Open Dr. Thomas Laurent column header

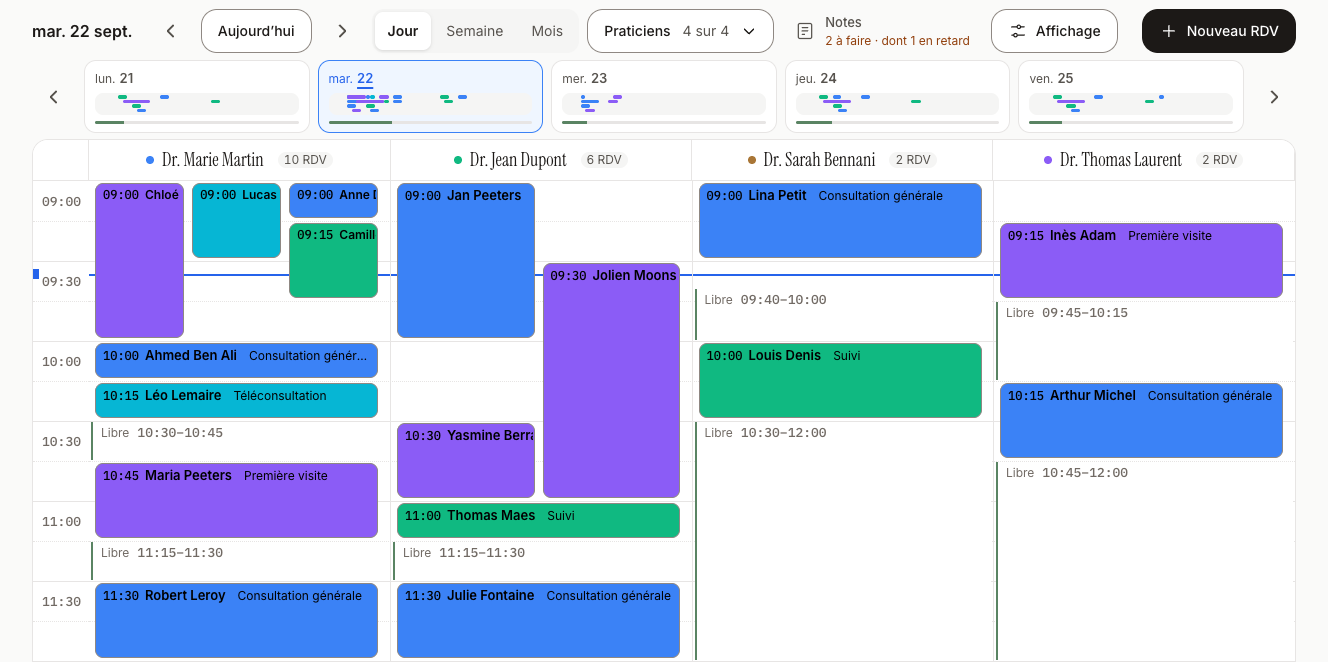(1143, 160)
